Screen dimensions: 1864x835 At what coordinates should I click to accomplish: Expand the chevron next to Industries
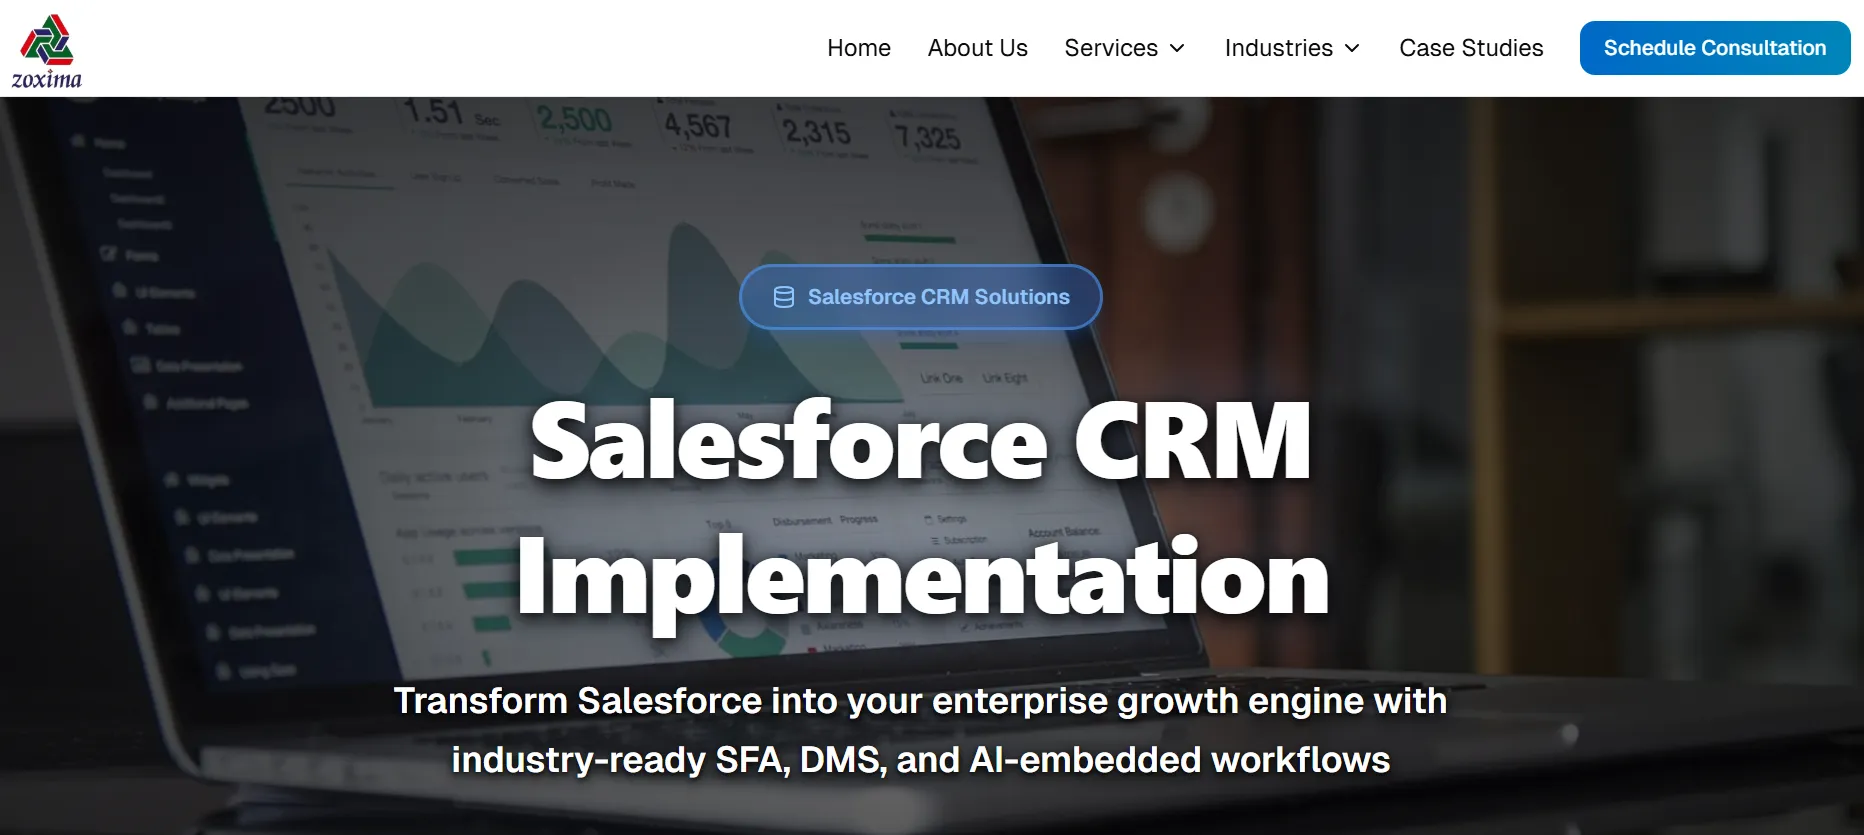pyautogui.click(x=1352, y=48)
